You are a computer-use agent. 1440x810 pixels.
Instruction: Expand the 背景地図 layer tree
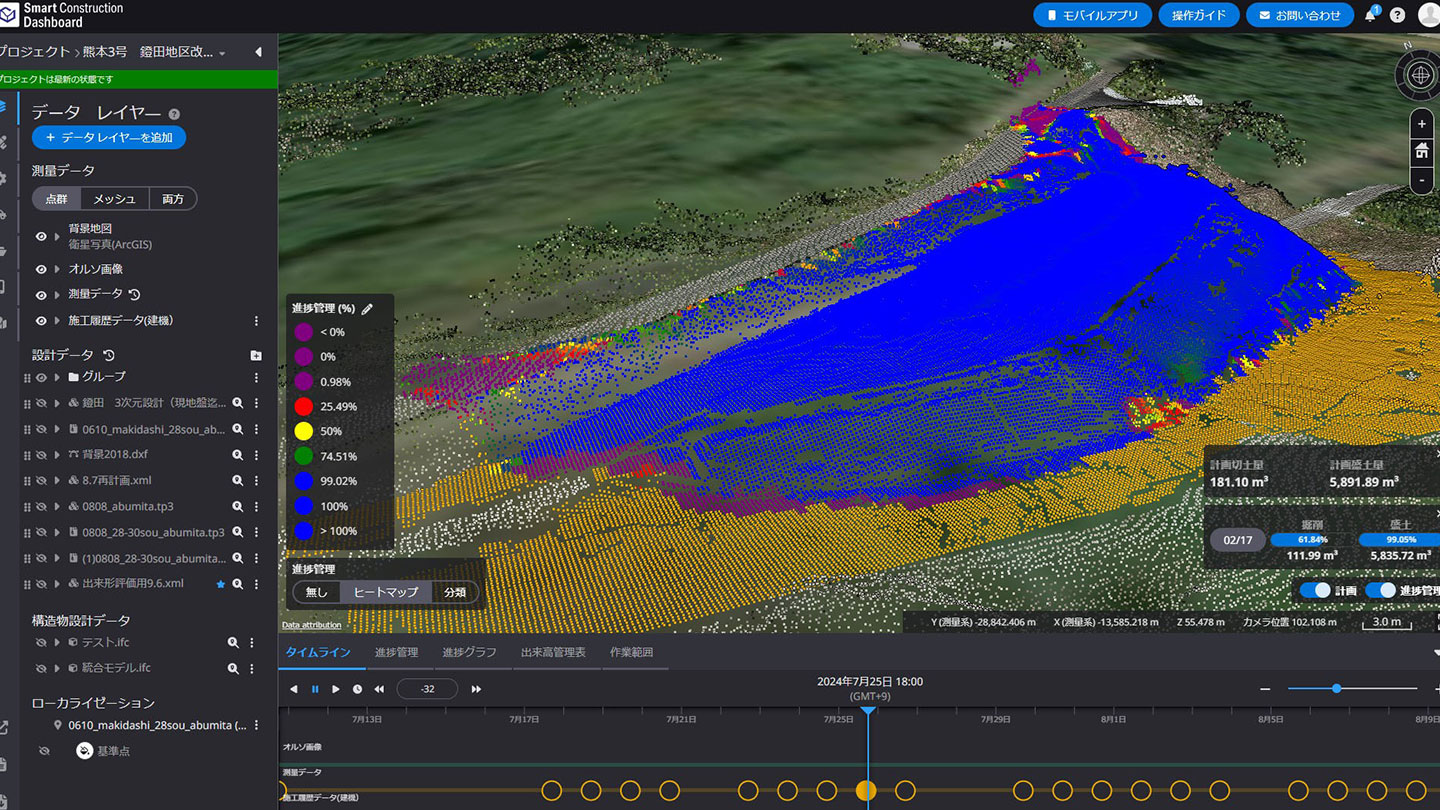(x=57, y=237)
